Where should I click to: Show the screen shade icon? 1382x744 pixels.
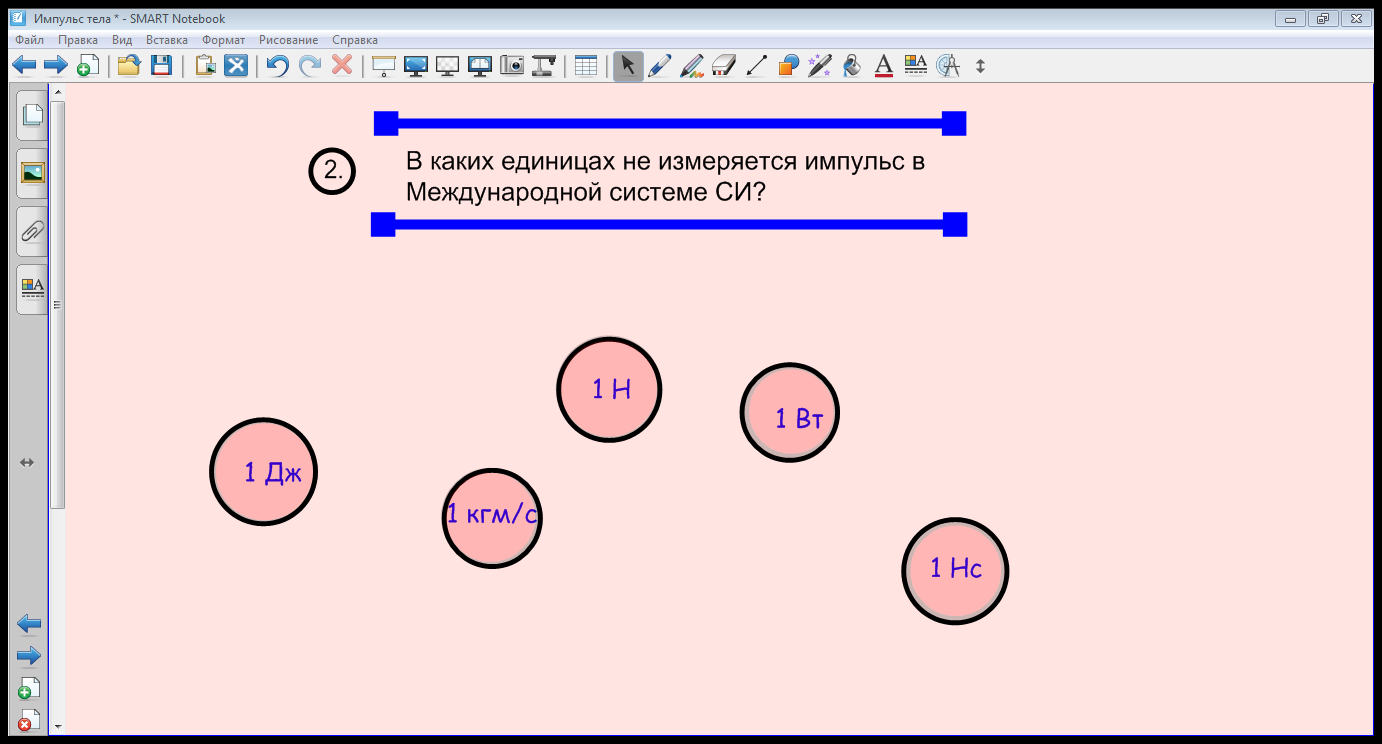pyautogui.click(x=384, y=66)
